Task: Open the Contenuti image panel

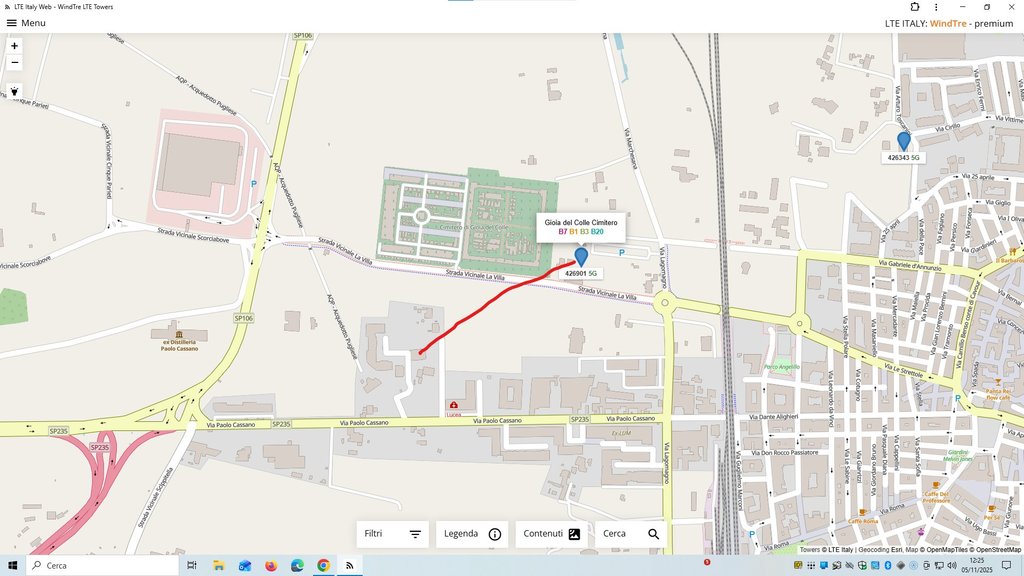Action: [552, 534]
